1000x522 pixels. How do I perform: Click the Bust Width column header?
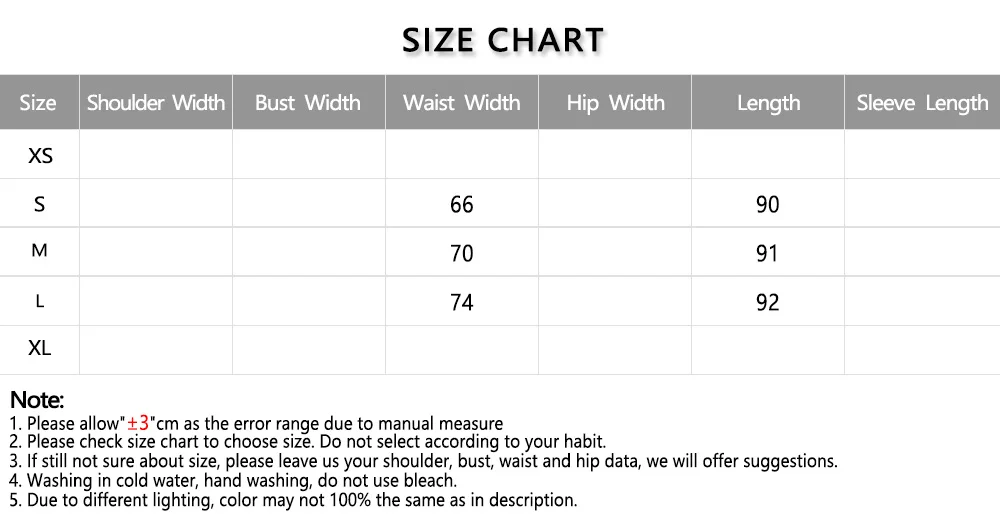pyautogui.click(x=308, y=103)
